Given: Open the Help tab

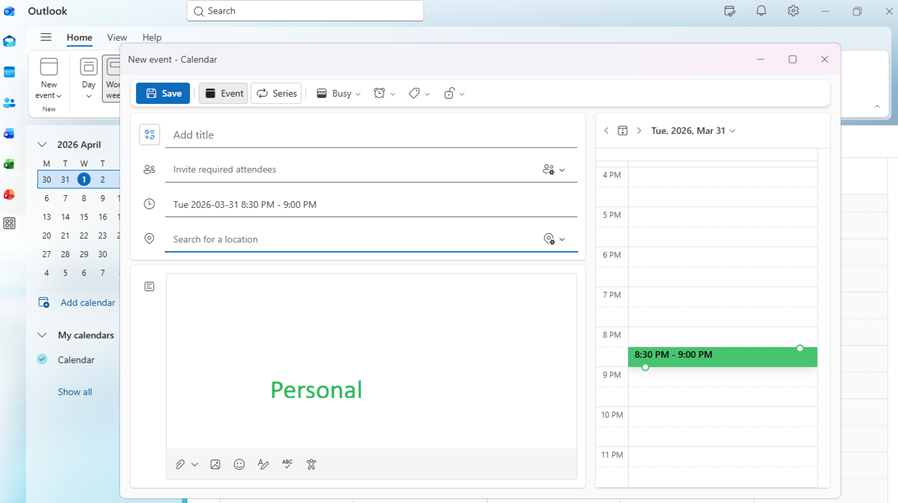Looking at the screenshot, I should (152, 37).
